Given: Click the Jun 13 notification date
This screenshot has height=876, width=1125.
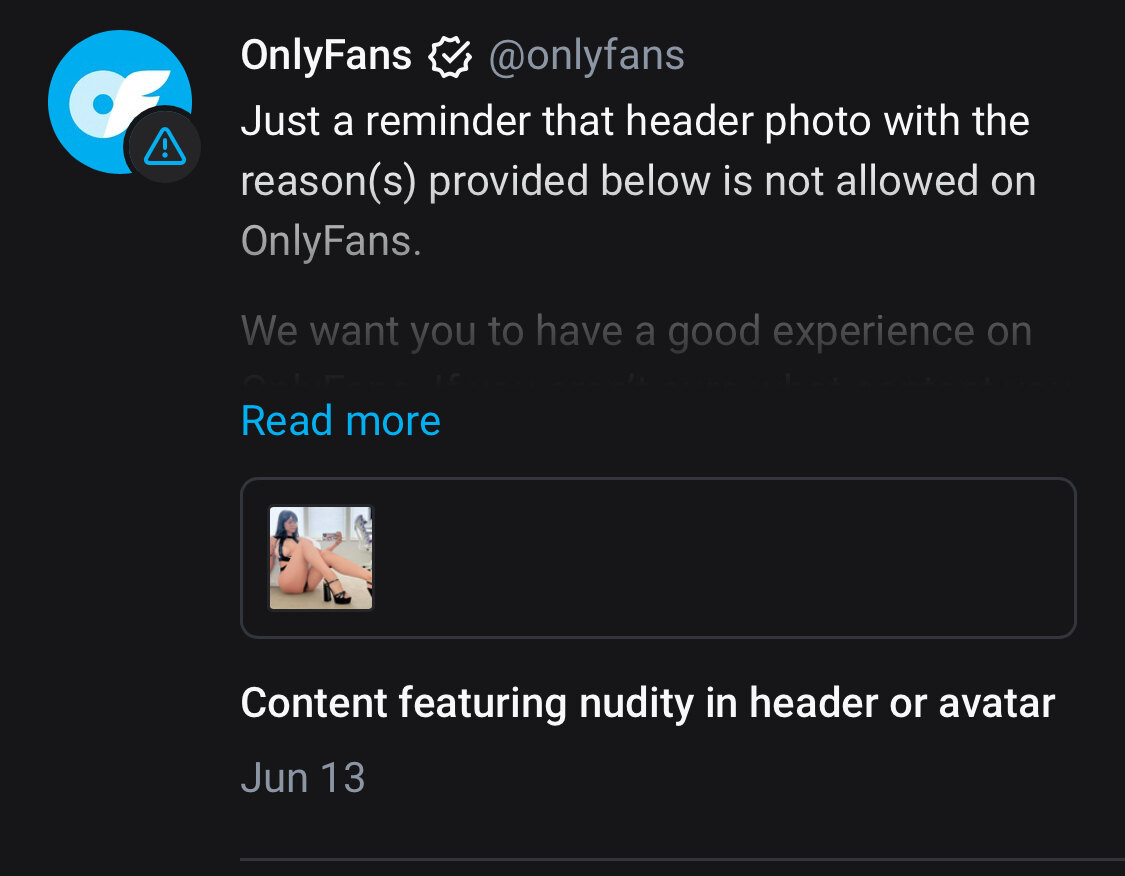Looking at the screenshot, I should pyautogui.click(x=303, y=778).
